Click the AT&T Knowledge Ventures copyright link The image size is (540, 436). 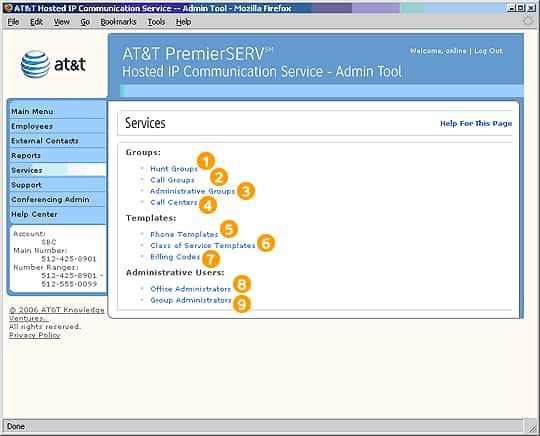pyautogui.click(x=56, y=314)
